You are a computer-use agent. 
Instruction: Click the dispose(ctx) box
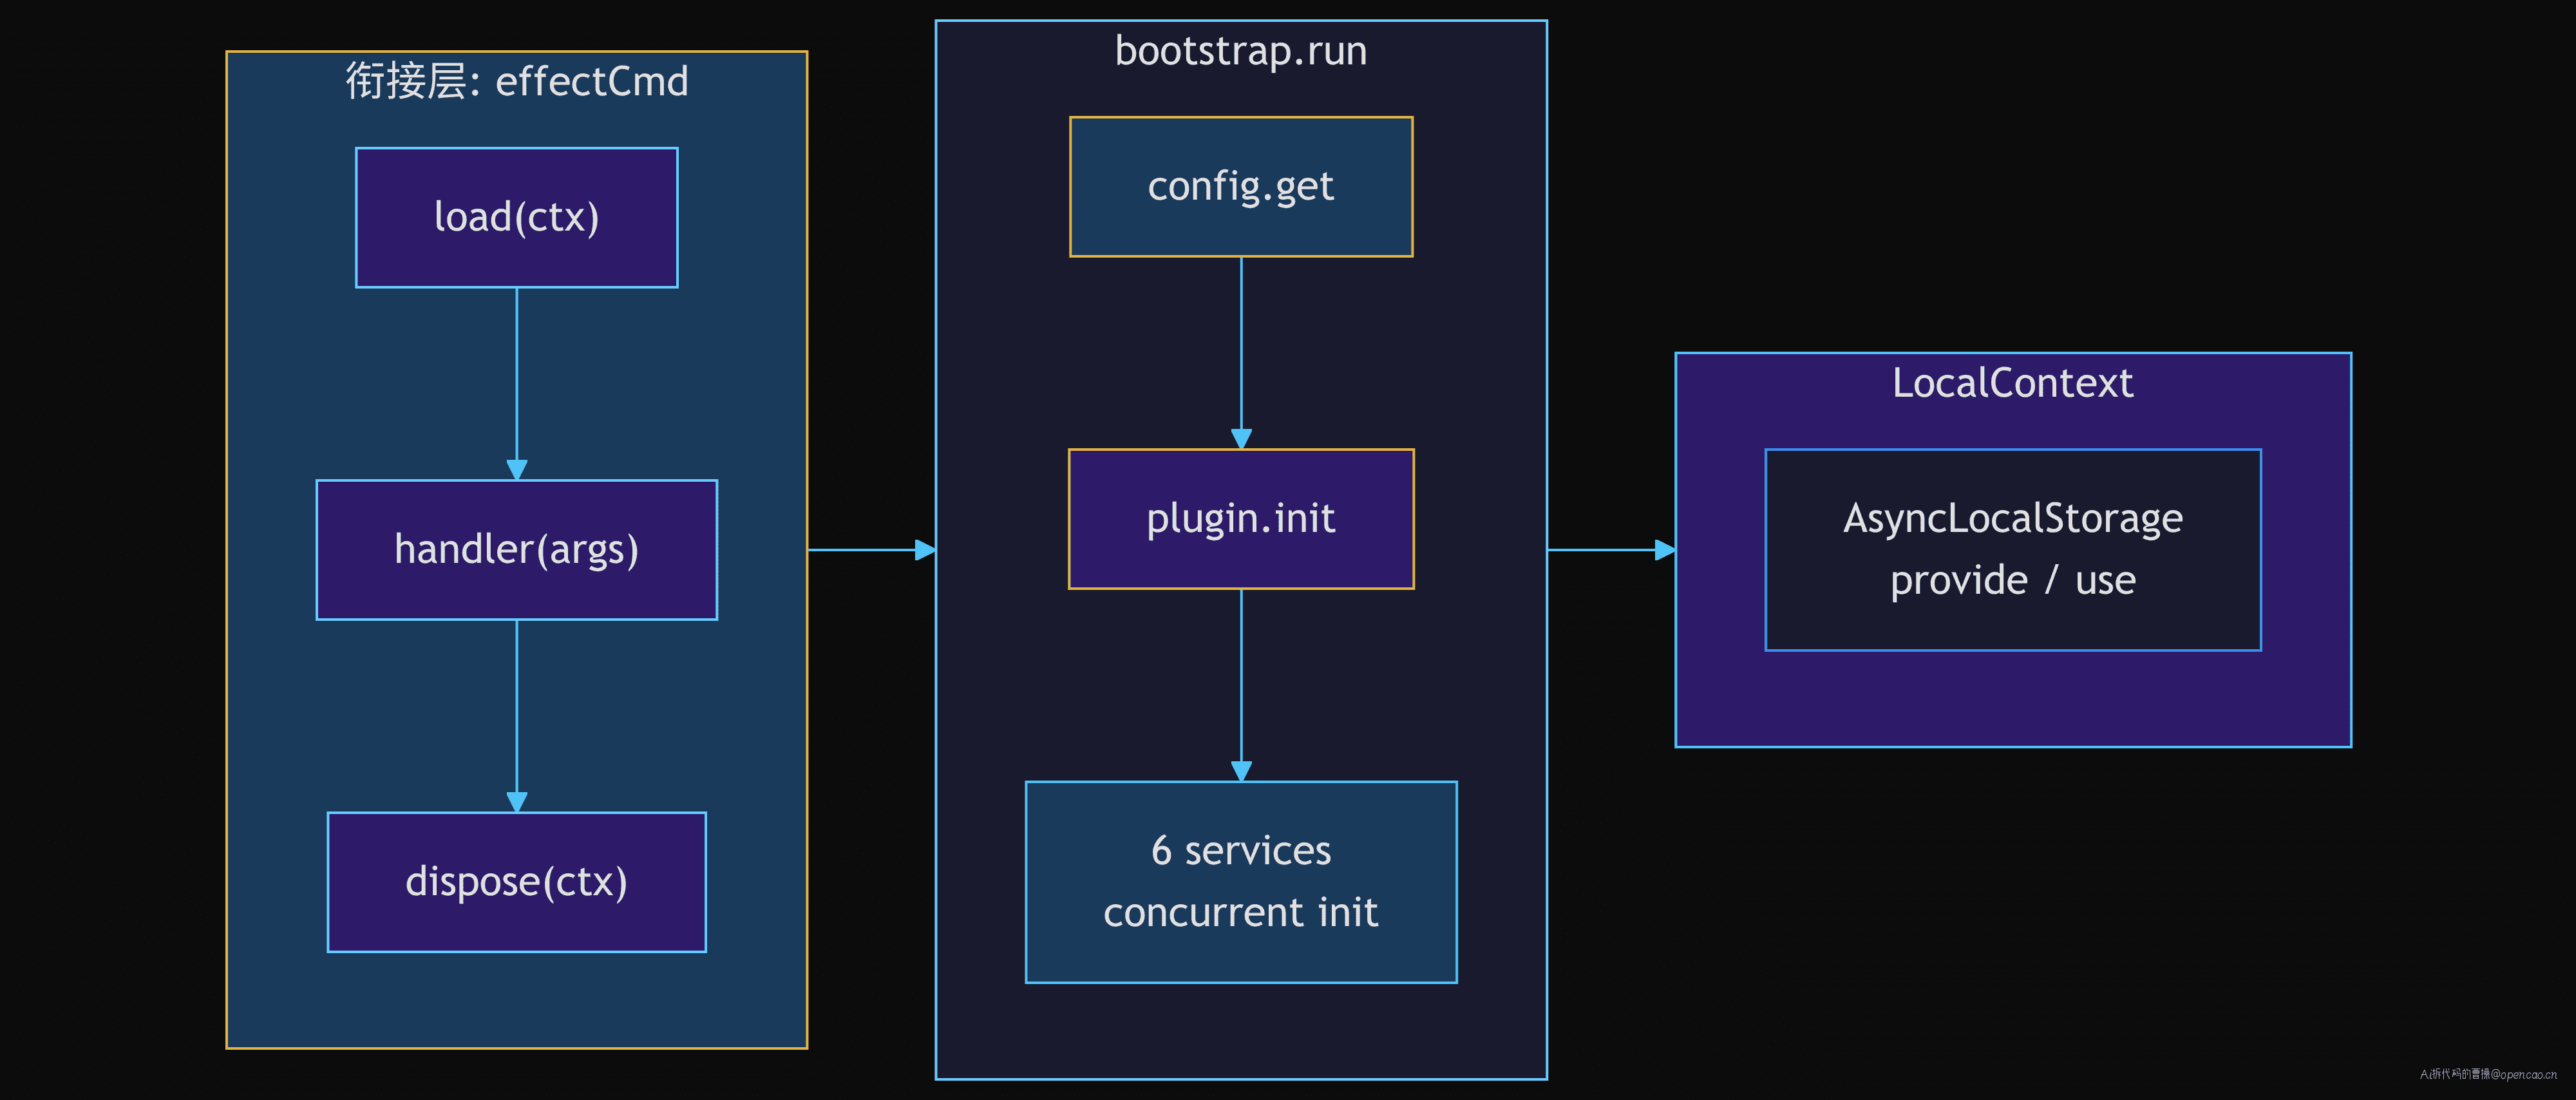pyautogui.click(x=516, y=882)
